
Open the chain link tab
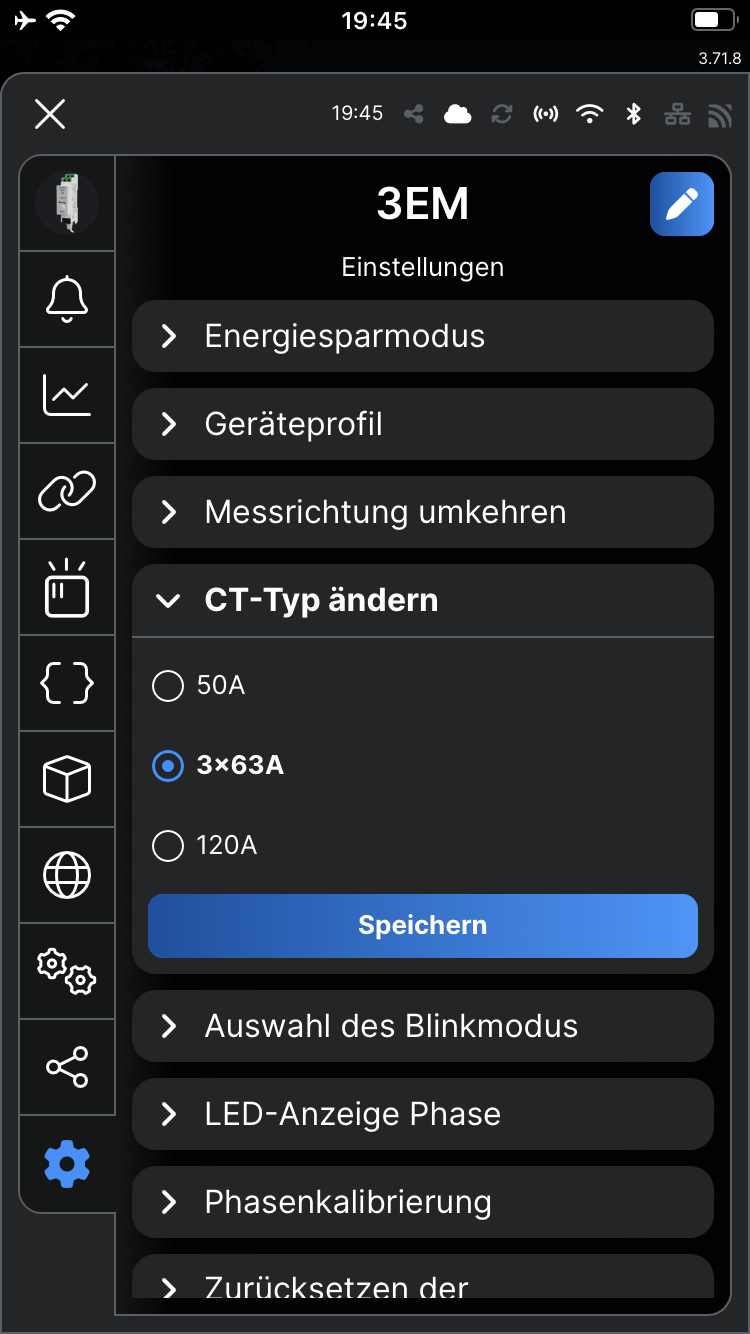(67, 491)
